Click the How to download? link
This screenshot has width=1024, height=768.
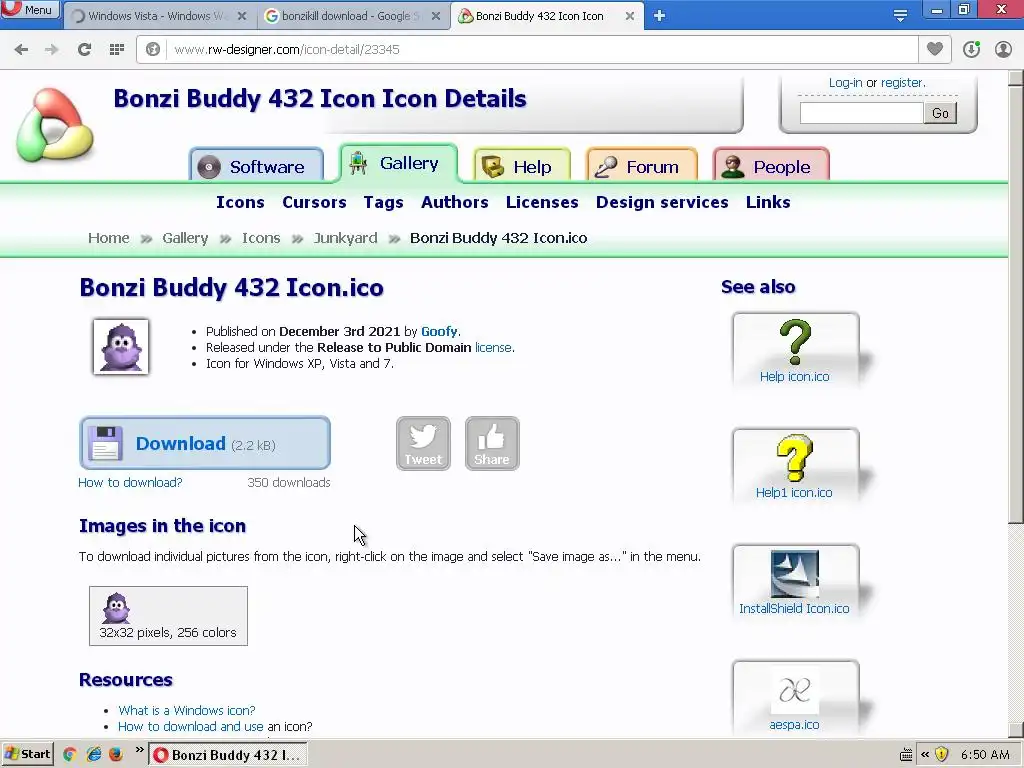click(x=130, y=483)
